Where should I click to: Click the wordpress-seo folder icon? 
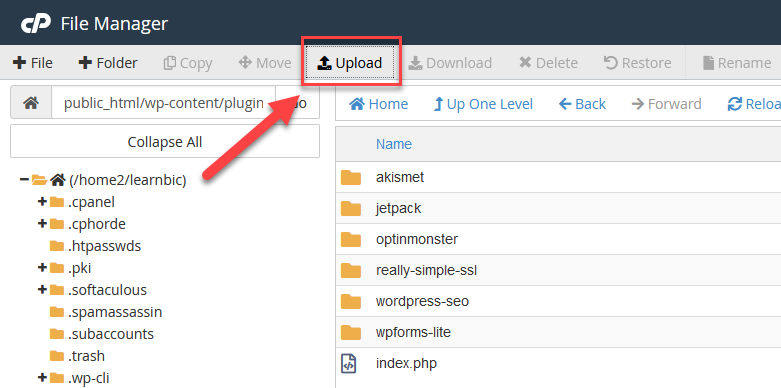(351, 301)
